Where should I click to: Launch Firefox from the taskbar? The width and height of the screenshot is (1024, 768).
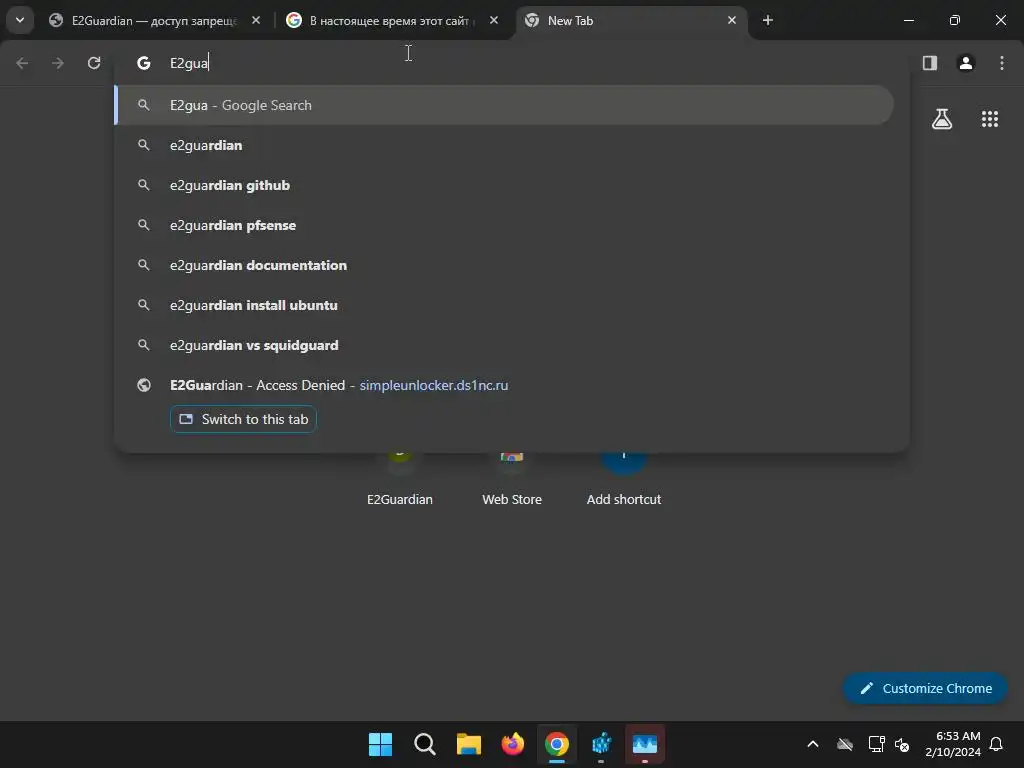point(513,744)
